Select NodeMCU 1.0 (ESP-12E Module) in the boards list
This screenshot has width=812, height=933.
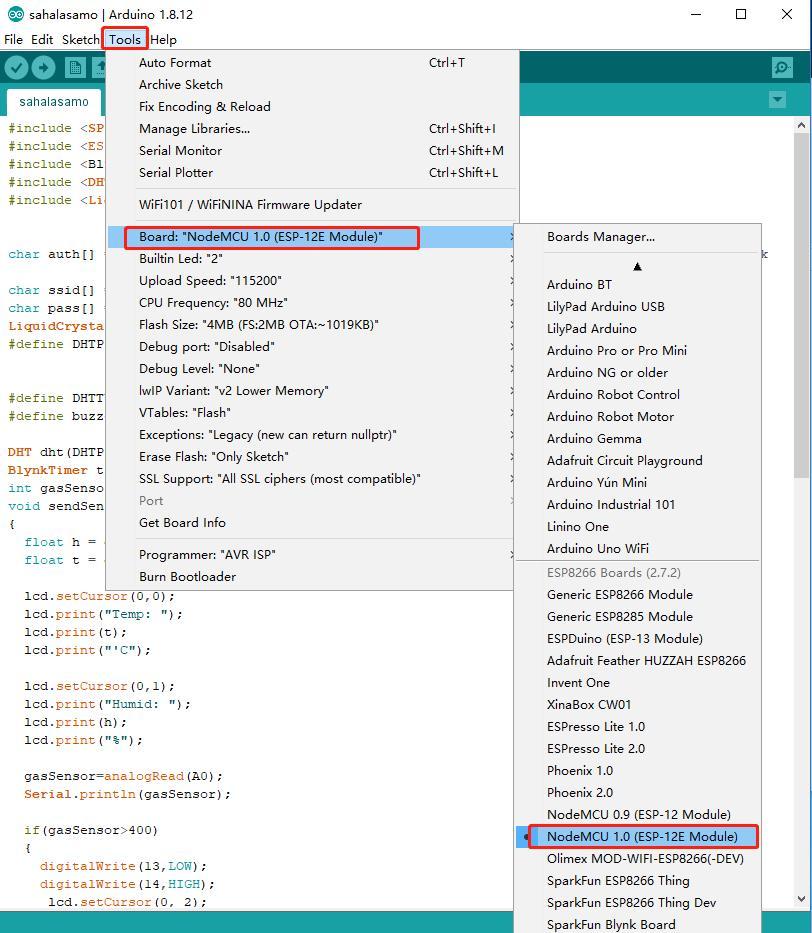(637, 837)
